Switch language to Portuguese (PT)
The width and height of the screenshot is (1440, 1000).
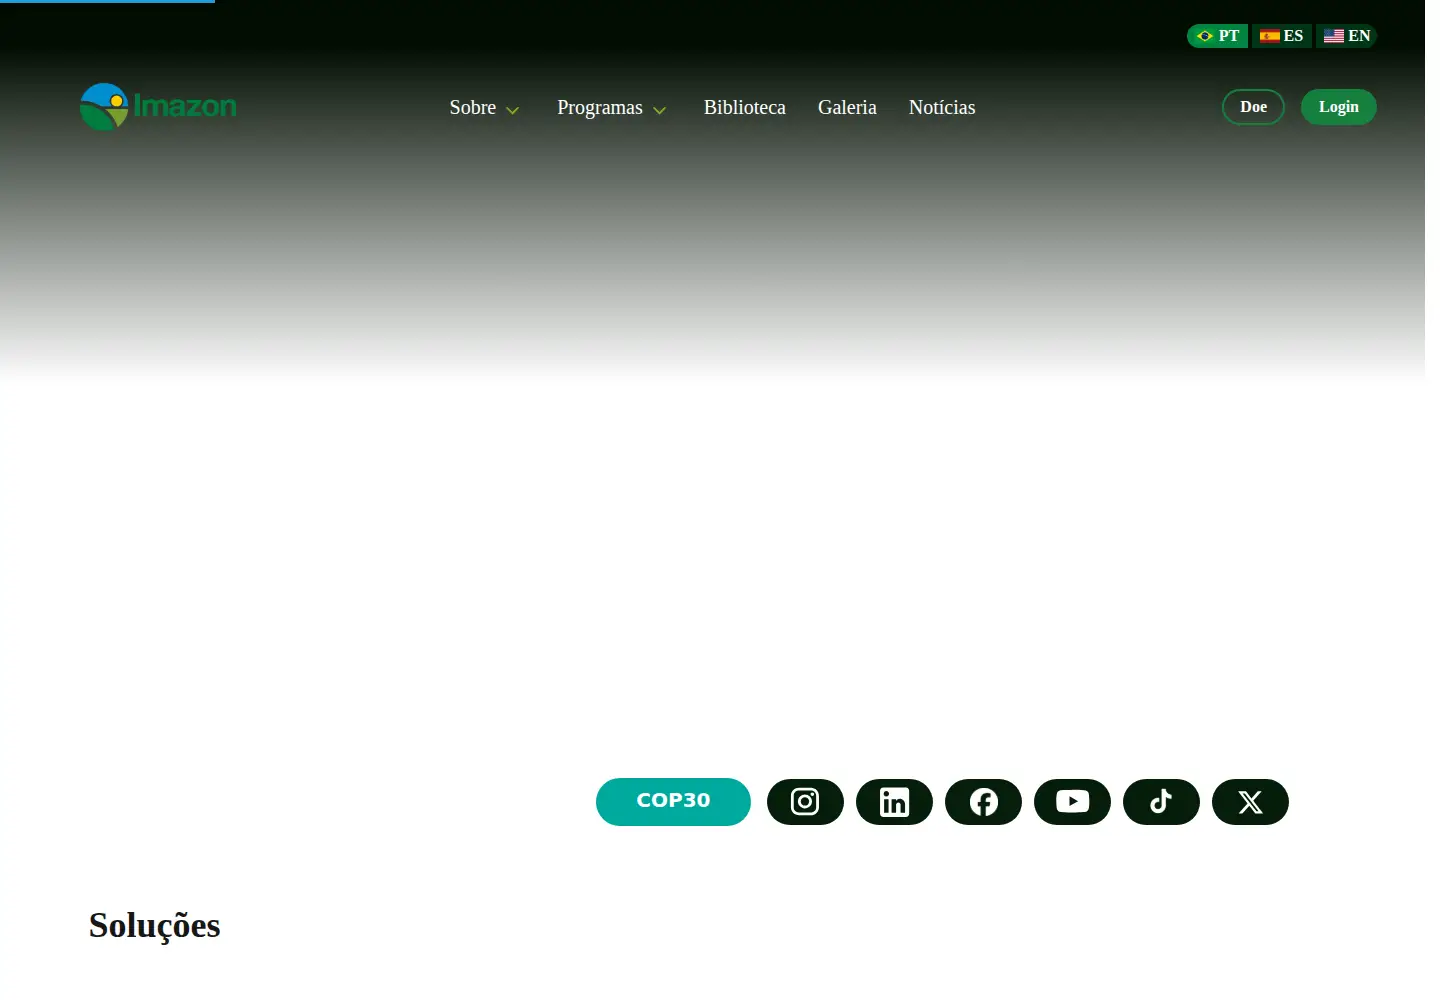tap(1217, 36)
